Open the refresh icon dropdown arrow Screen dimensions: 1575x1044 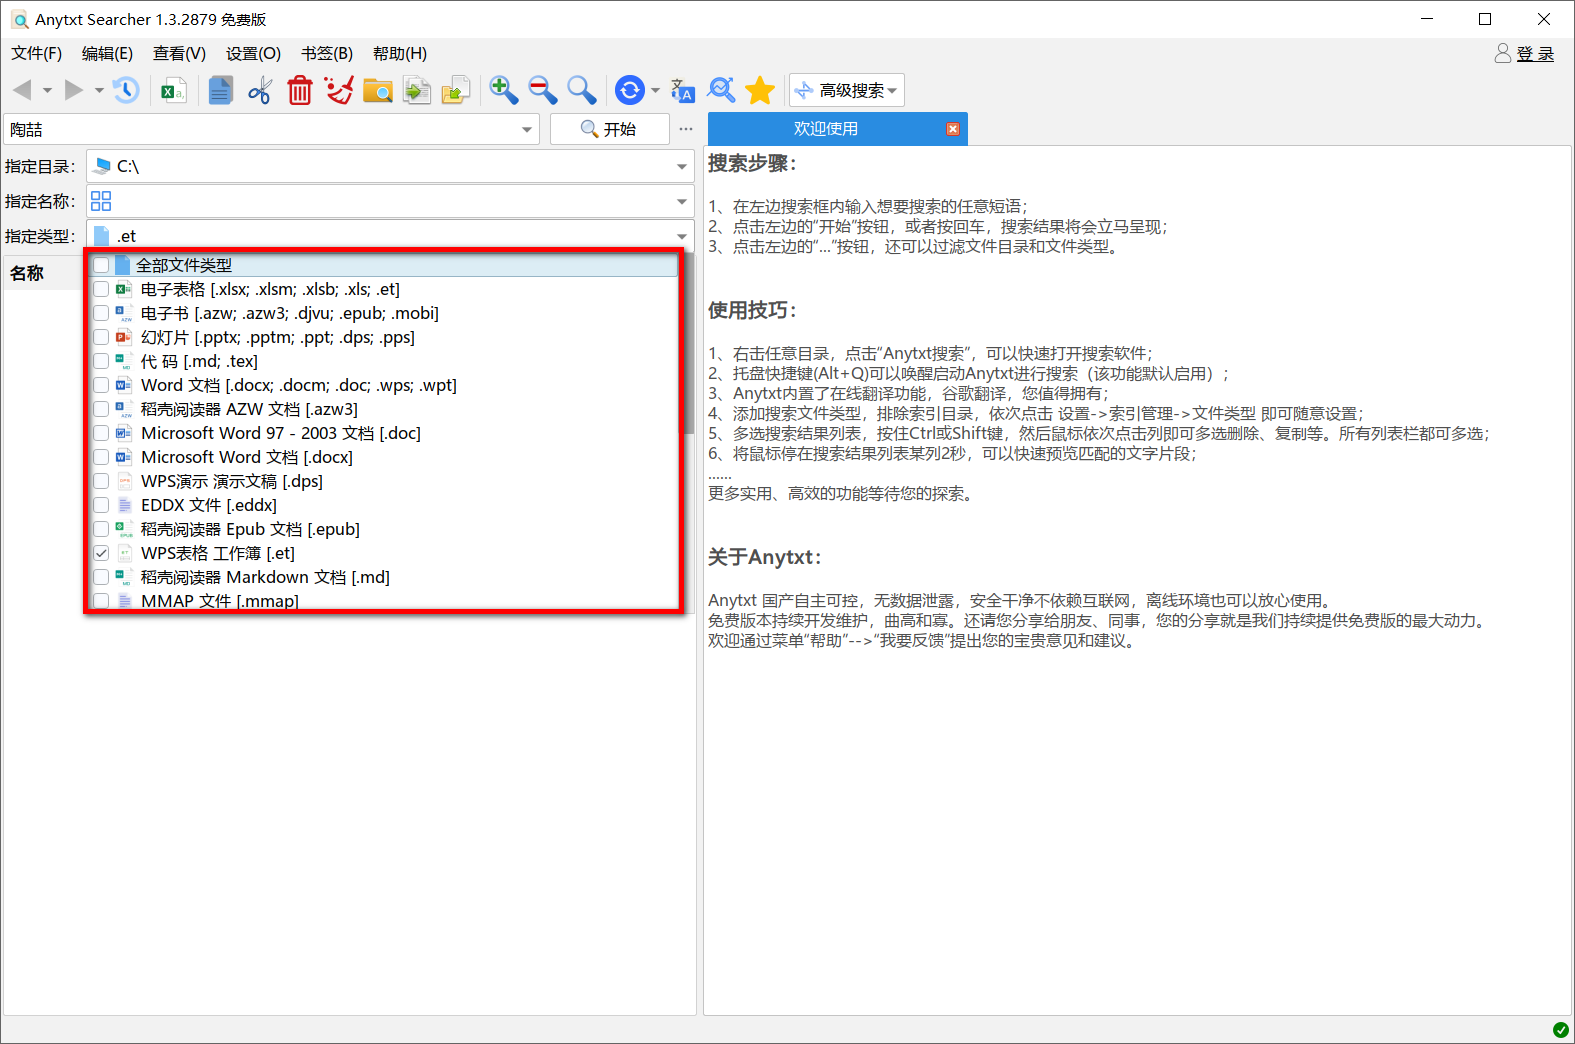point(655,90)
